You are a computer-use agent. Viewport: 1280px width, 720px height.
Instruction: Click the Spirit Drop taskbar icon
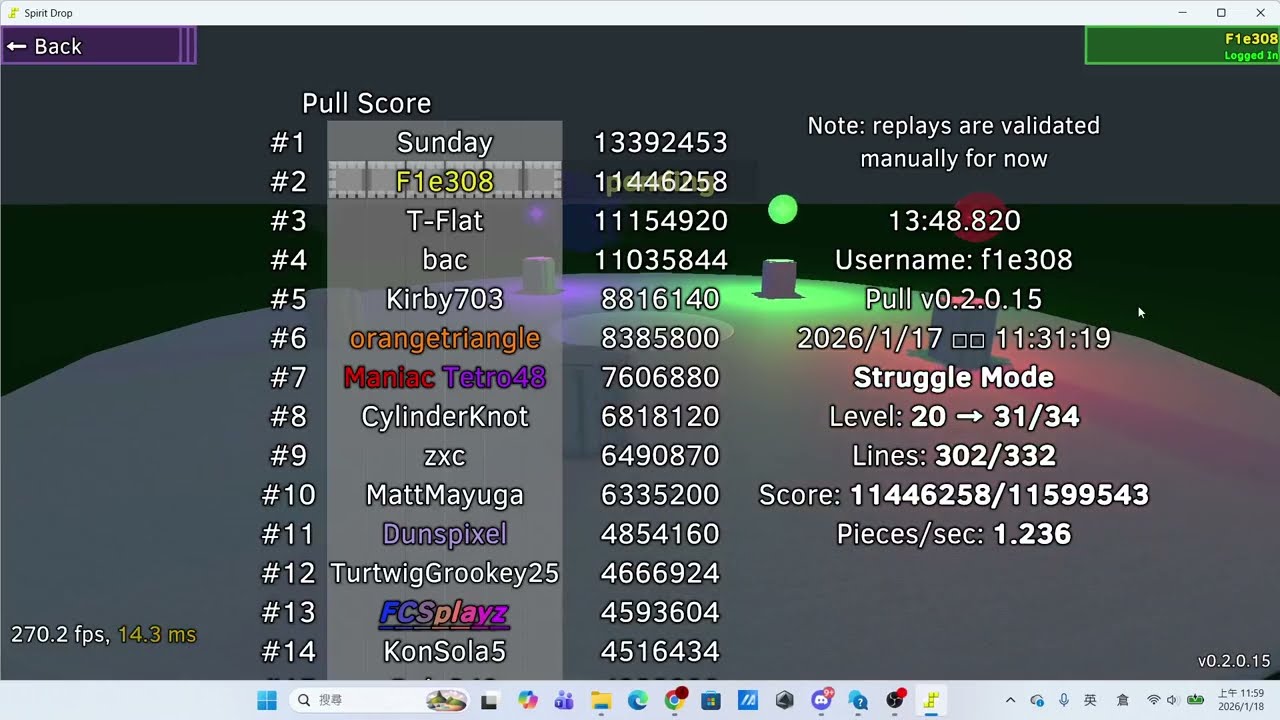932,701
